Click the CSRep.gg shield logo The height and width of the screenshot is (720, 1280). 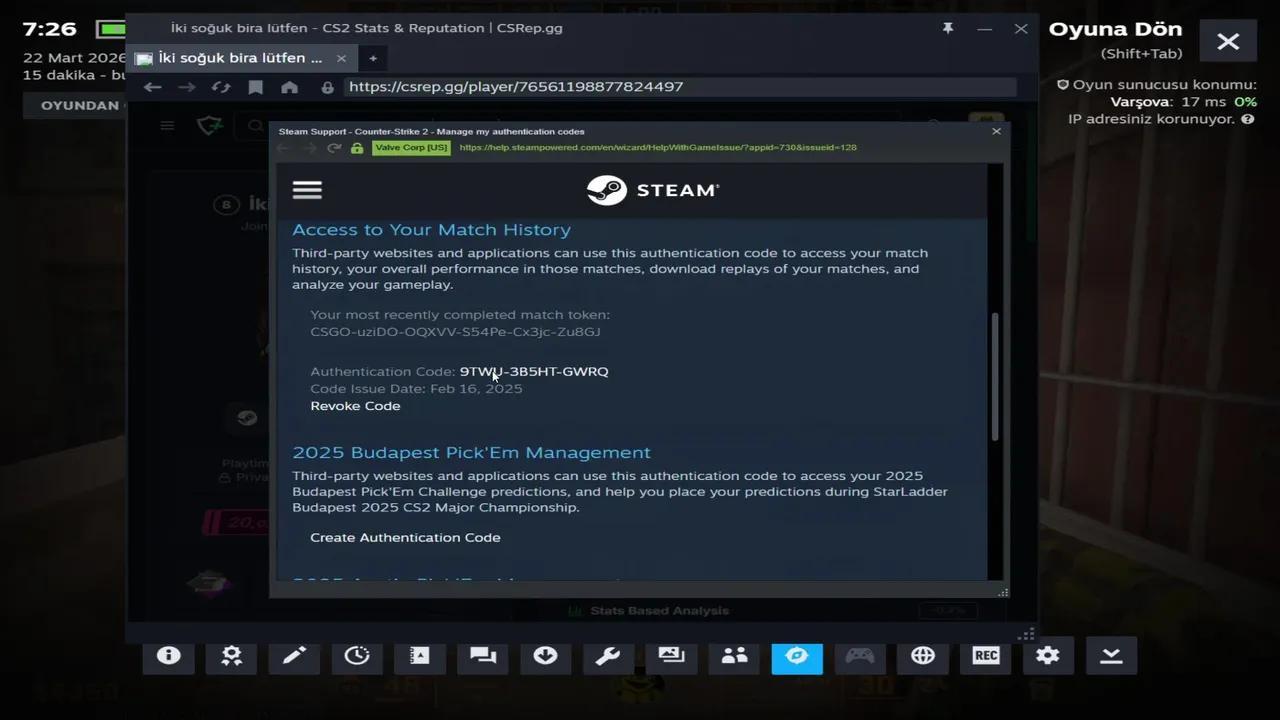point(209,126)
